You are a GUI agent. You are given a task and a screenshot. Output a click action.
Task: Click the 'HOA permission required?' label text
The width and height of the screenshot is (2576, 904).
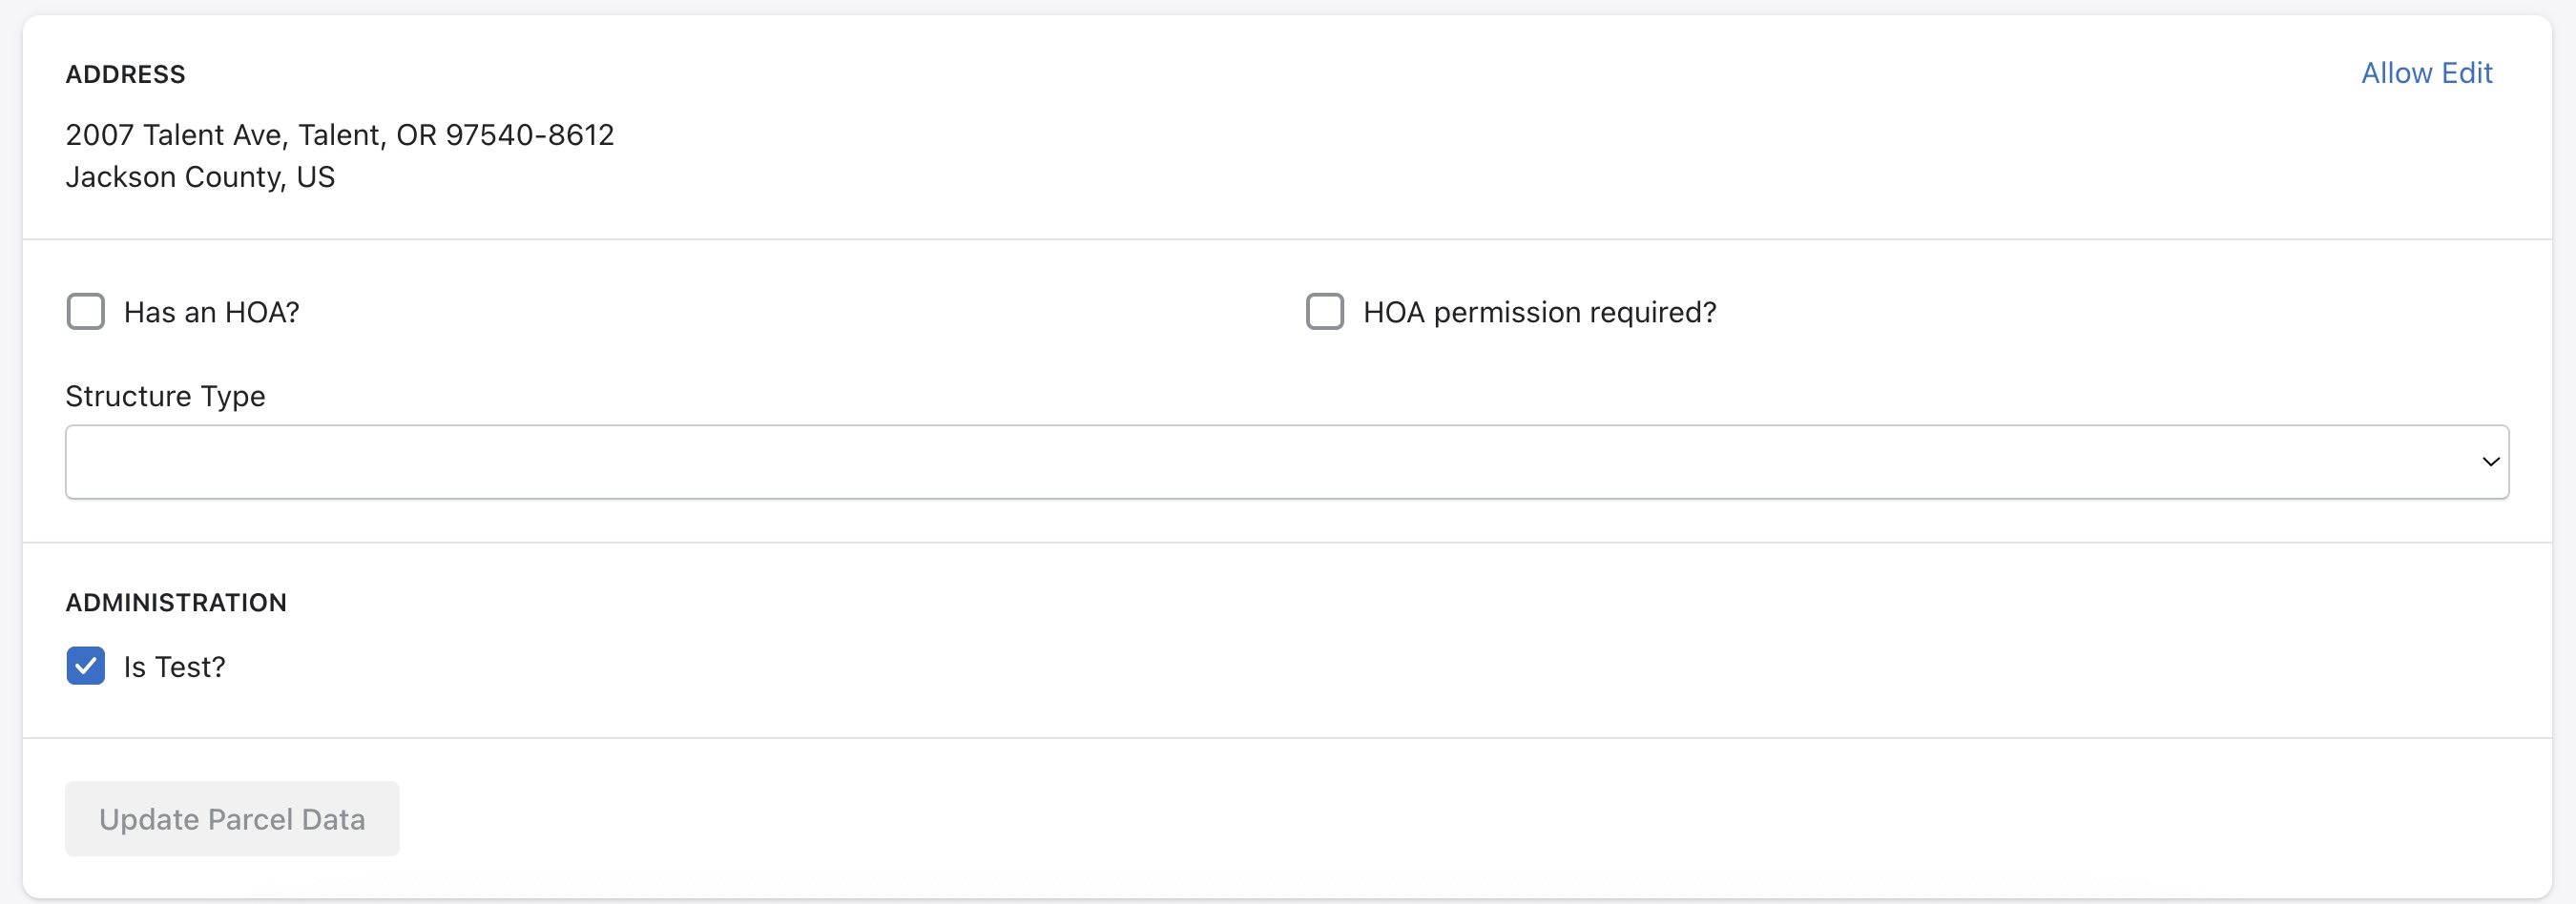[x=1539, y=313]
